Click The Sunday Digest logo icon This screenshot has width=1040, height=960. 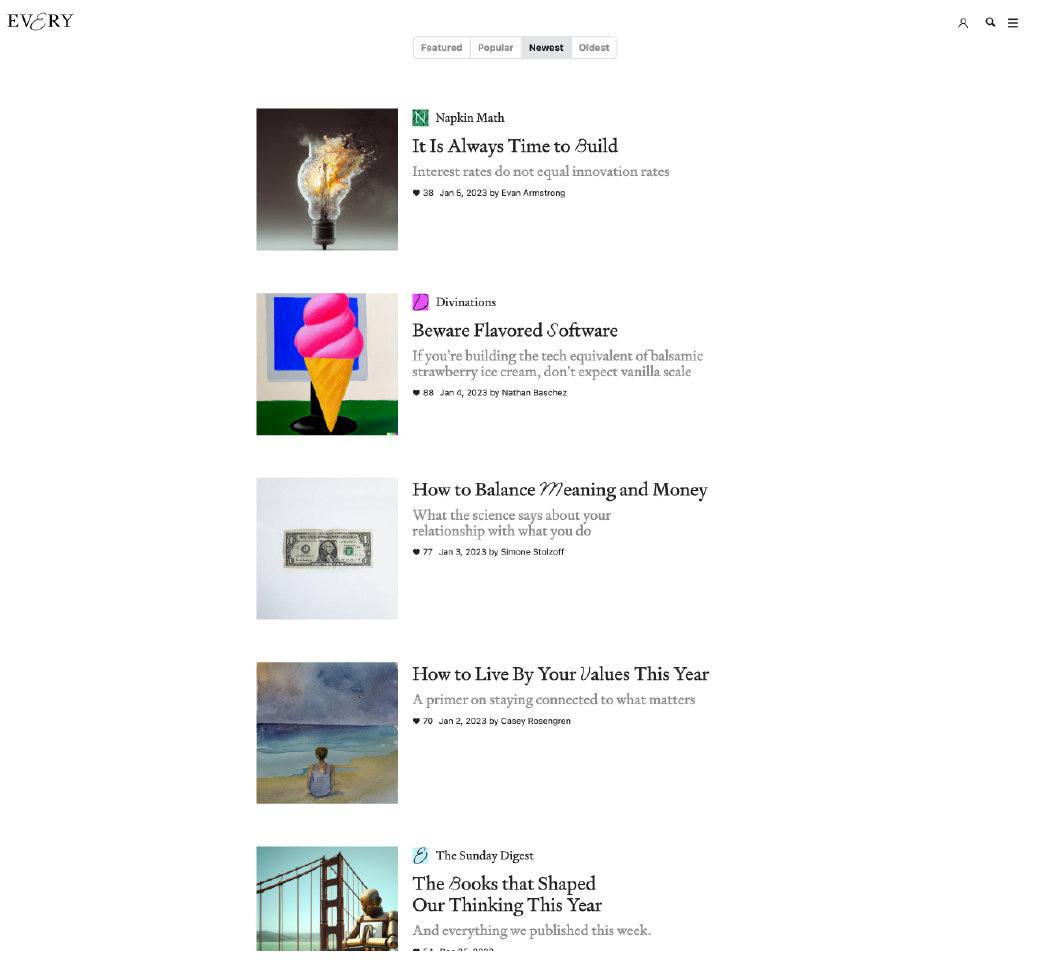point(421,856)
